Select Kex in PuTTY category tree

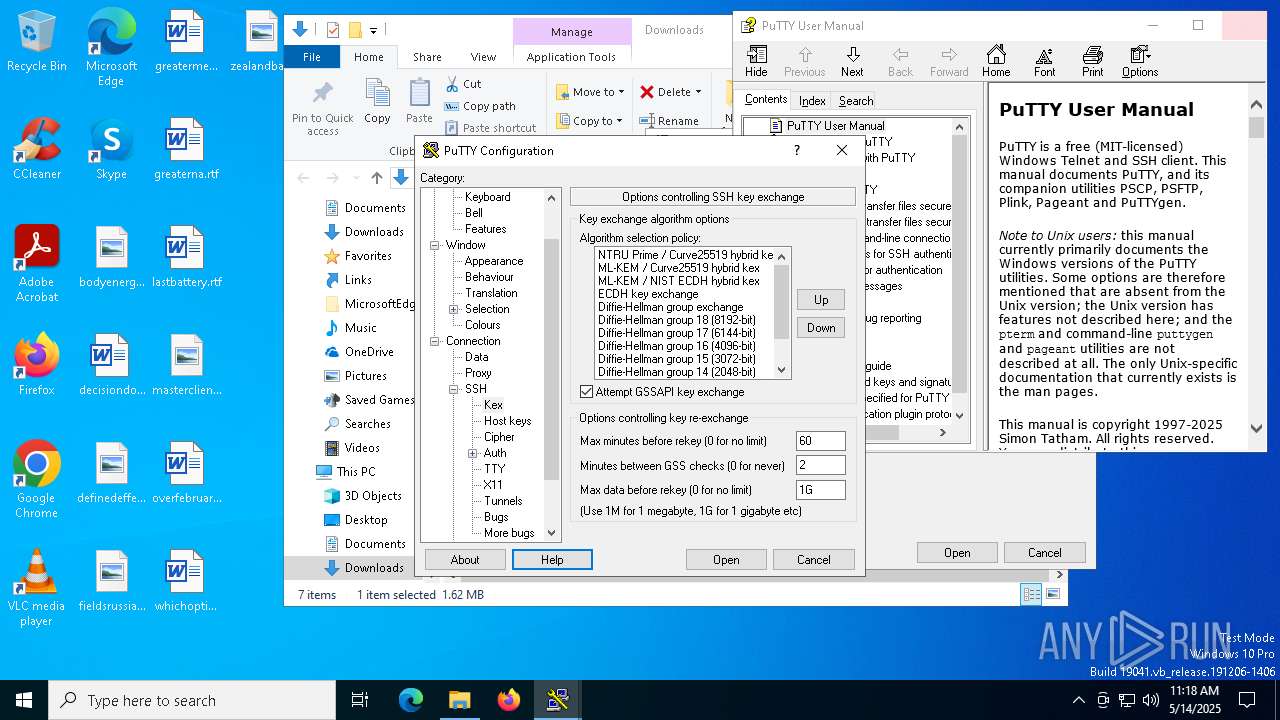click(x=493, y=405)
